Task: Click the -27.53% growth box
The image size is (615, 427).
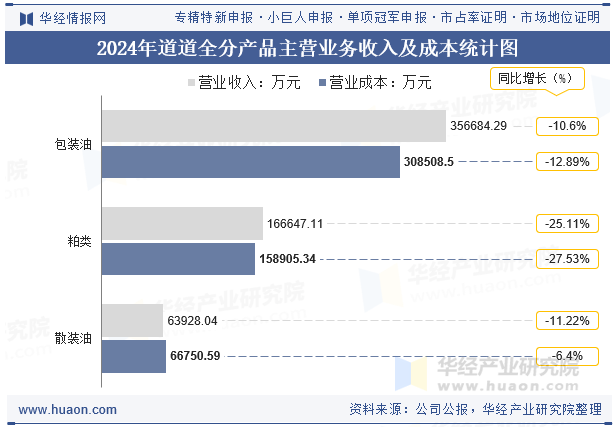Action: pyautogui.click(x=567, y=259)
